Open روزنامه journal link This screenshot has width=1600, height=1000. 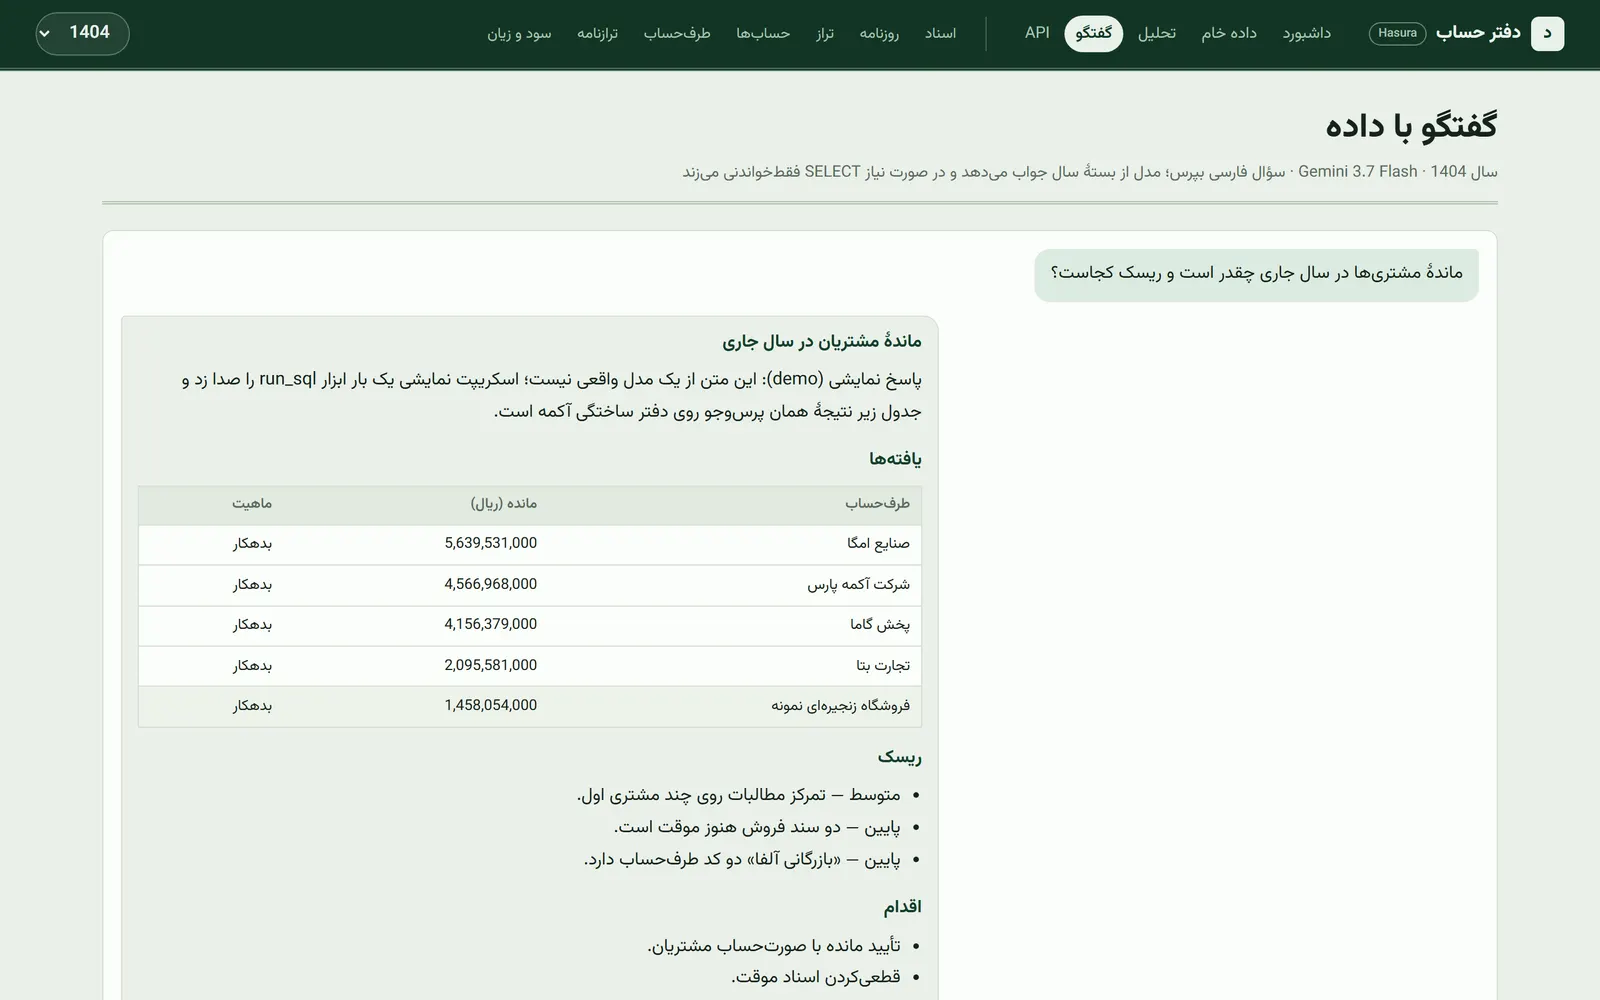(879, 33)
